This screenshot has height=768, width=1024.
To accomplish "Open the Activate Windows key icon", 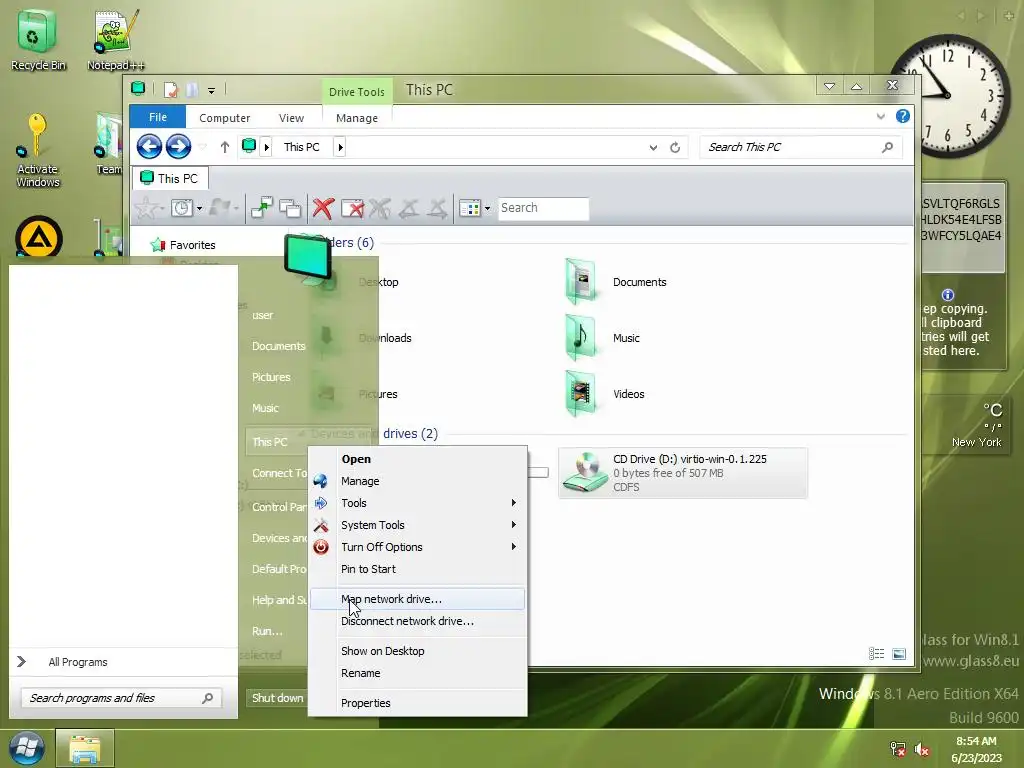I will (x=37, y=150).
